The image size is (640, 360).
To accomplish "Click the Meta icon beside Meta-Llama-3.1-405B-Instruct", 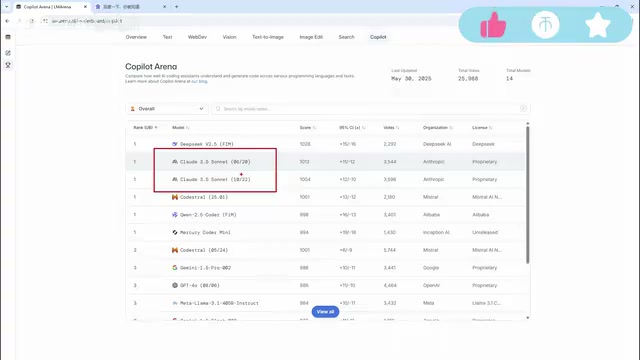I will [x=175, y=303].
